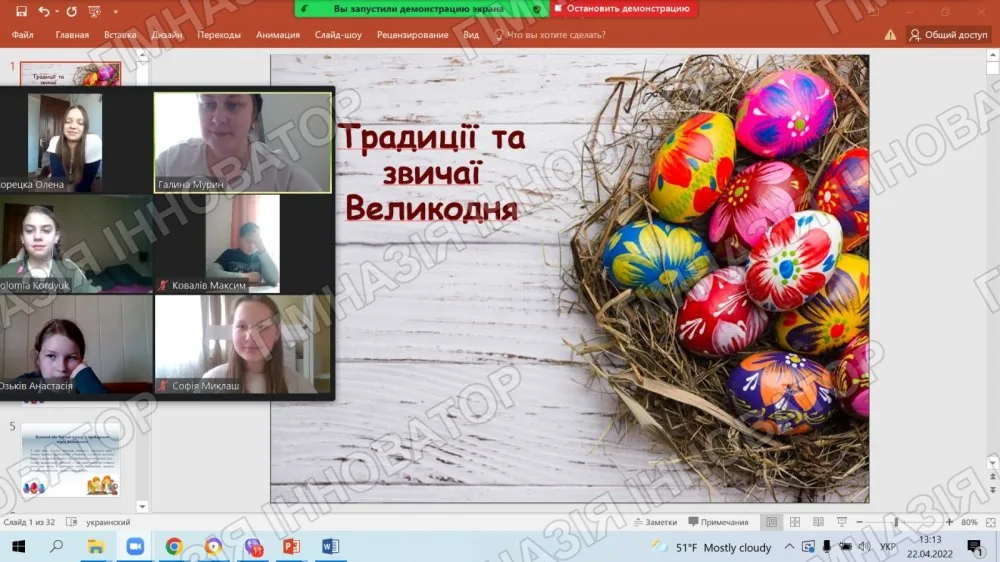Switch to the Анимация ribbon tab
Viewport: 1000px width, 562px height.
point(277,35)
